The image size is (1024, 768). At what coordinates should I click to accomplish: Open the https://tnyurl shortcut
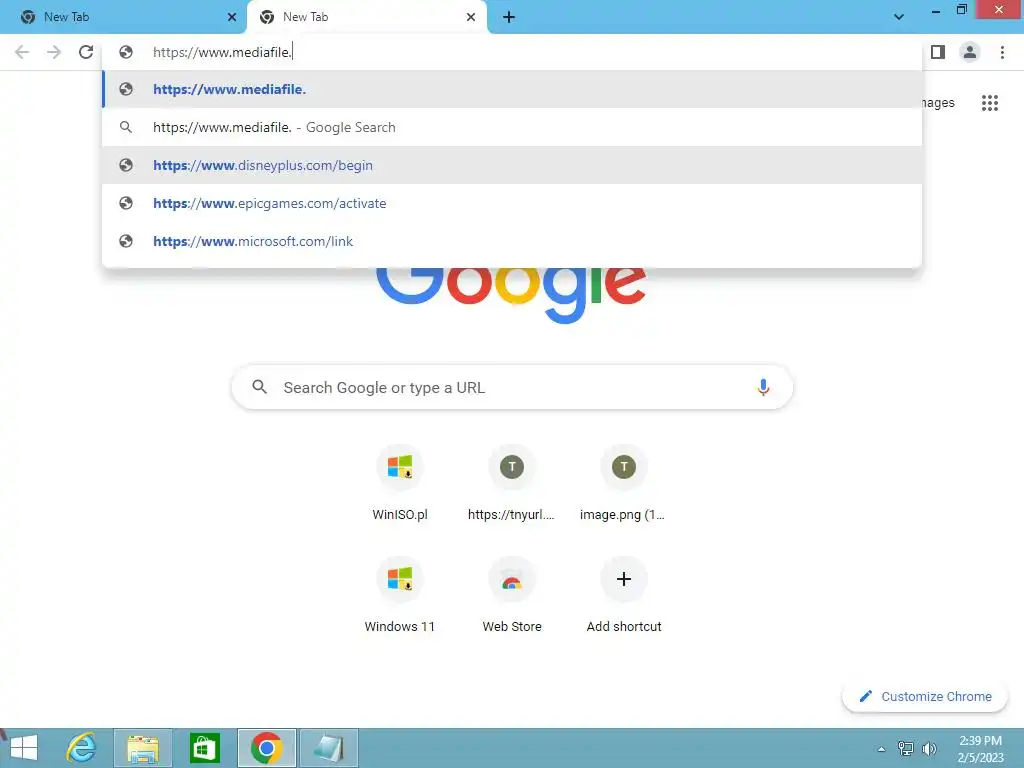coord(511,483)
